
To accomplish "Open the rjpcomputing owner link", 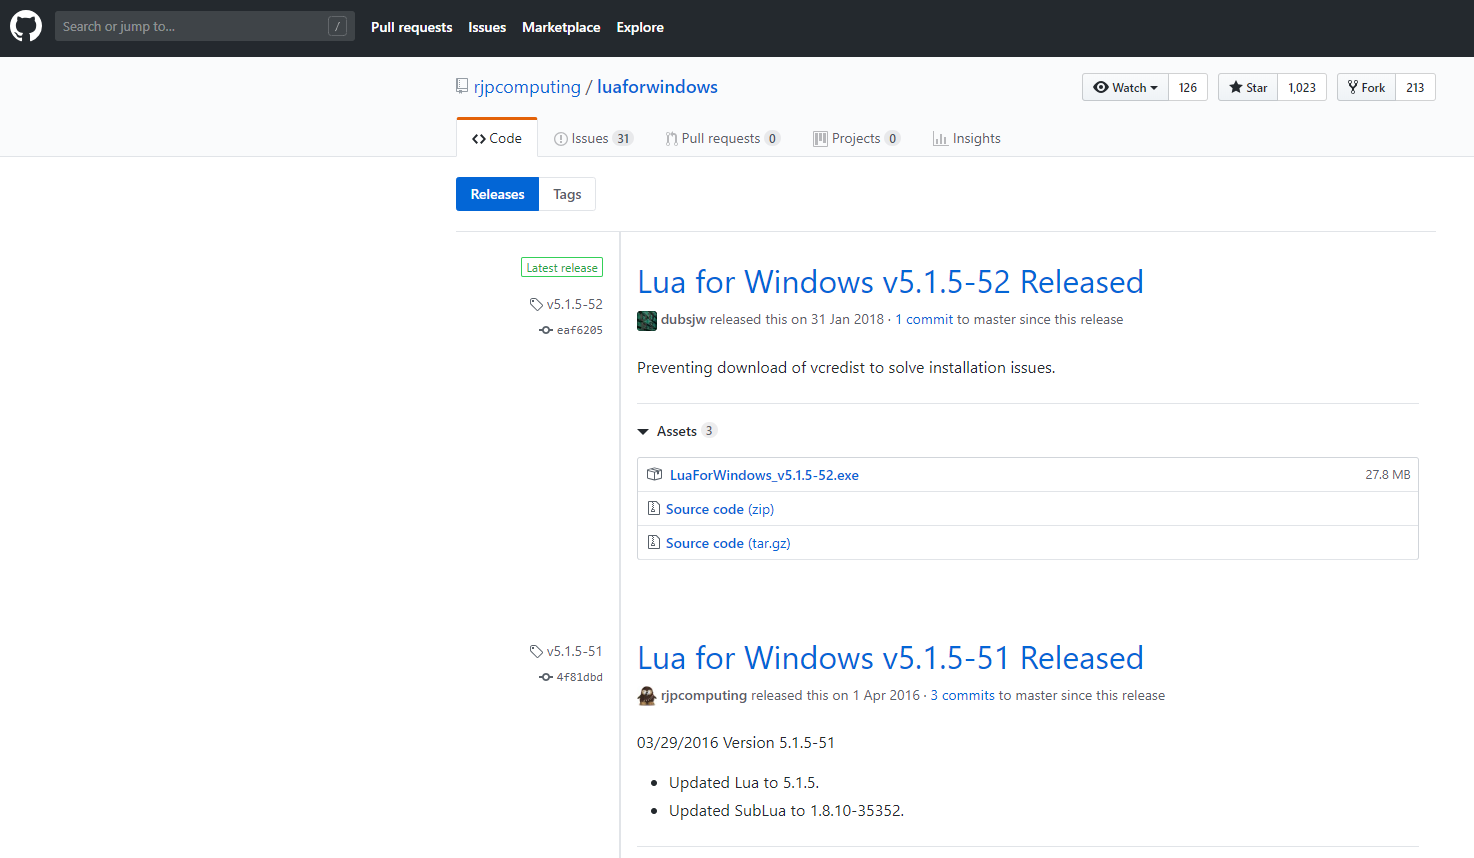I will pyautogui.click(x=527, y=87).
